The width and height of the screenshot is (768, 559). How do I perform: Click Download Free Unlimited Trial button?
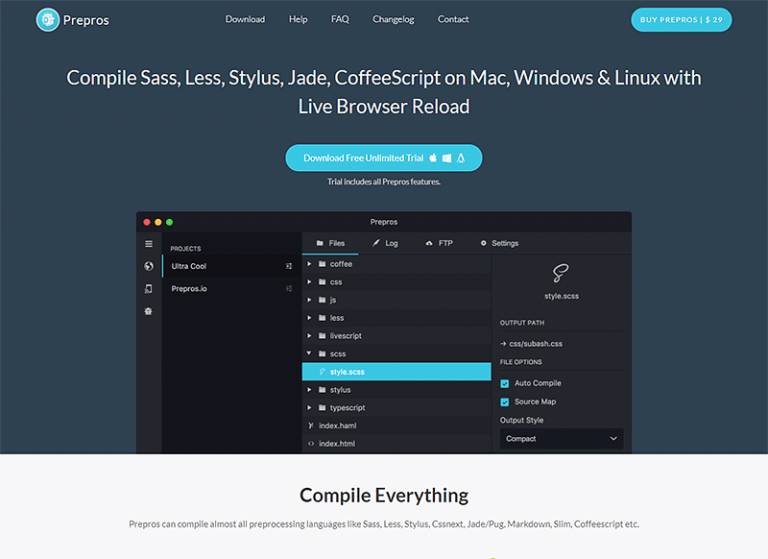[383, 158]
